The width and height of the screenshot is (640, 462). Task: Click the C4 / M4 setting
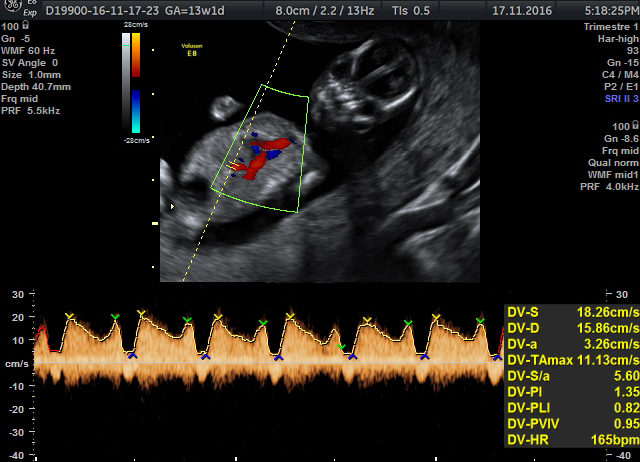[x=620, y=75]
